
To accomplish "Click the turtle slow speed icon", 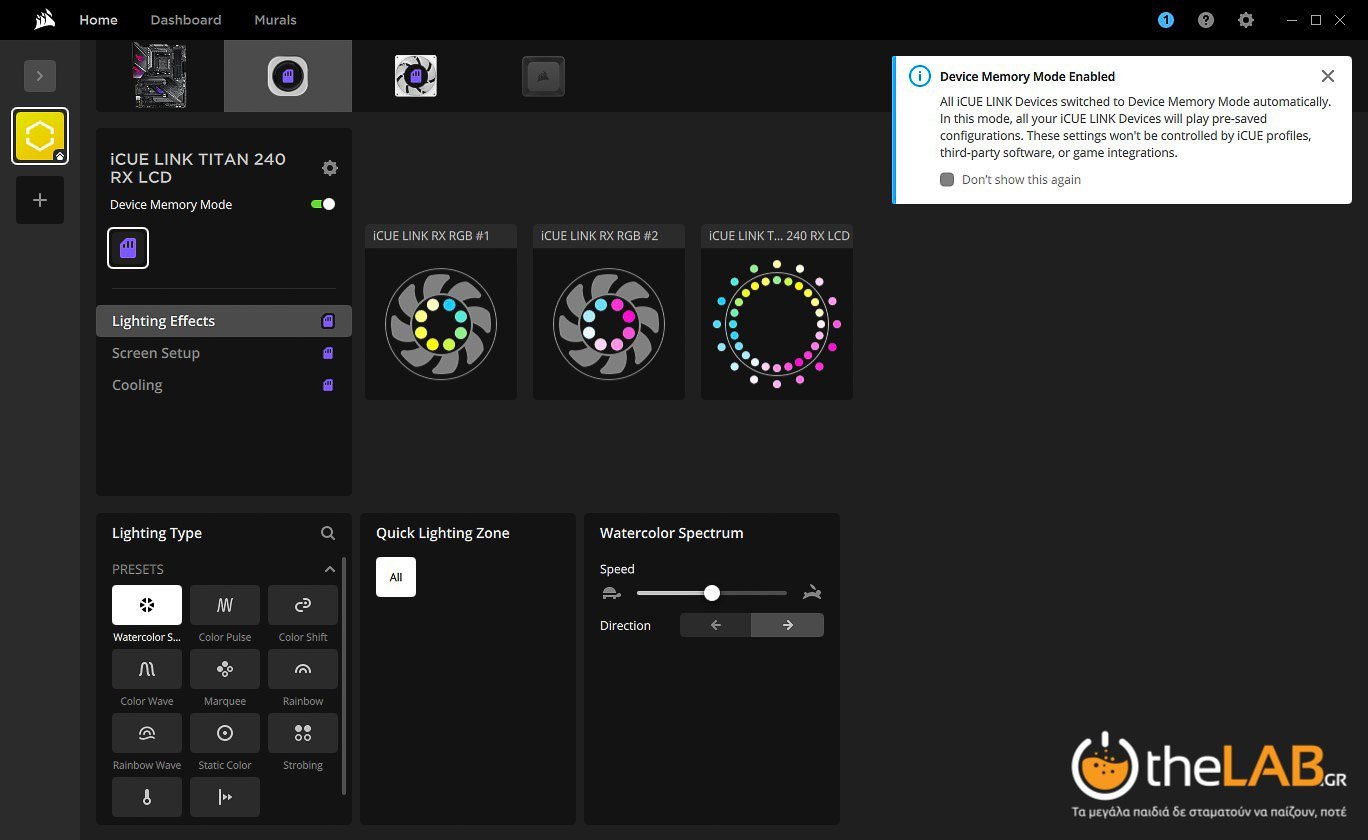I will [612, 593].
